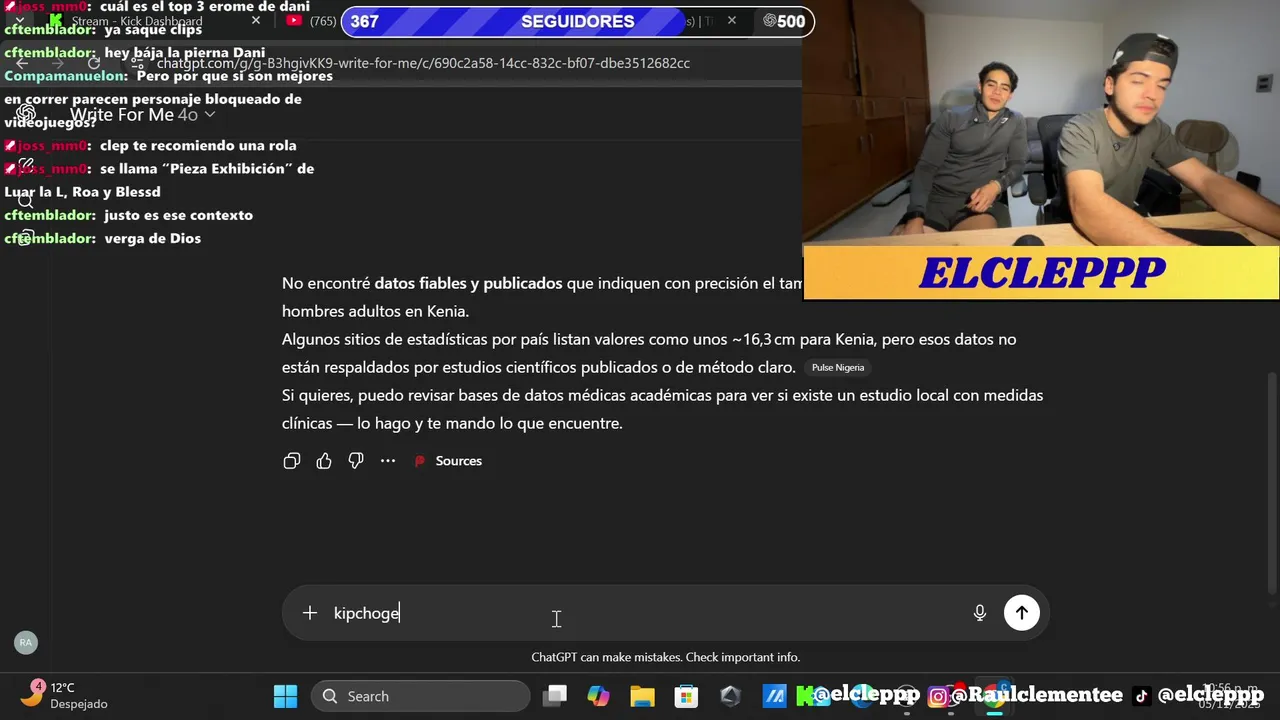The height and width of the screenshot is (720, 1280).
Task: Start voice dictation with microphone icon
Action: point(980,613)
